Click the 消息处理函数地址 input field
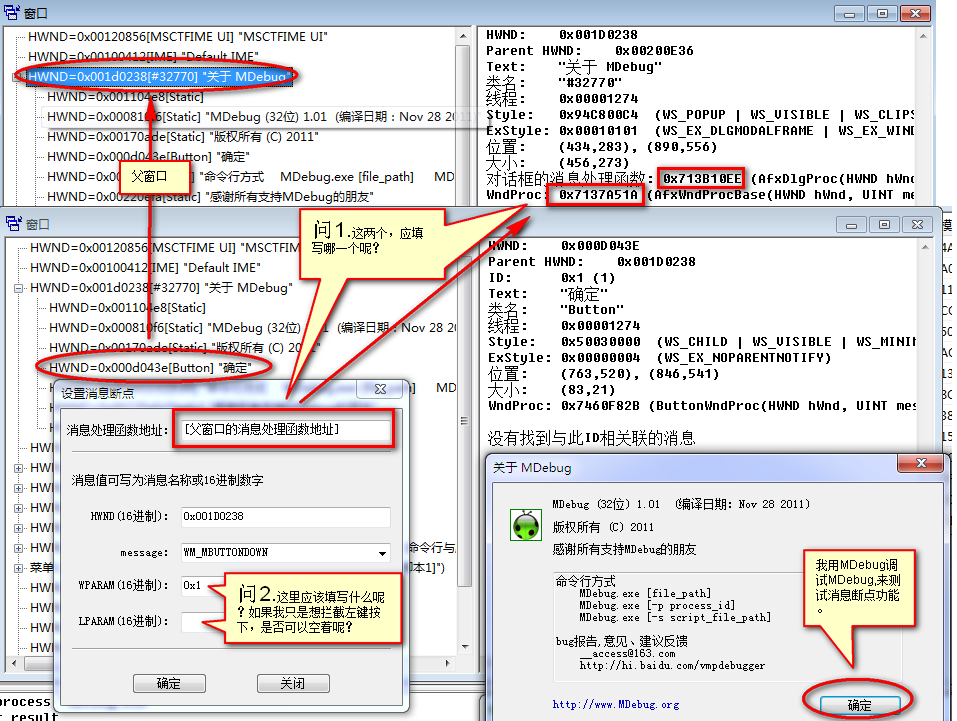 pyautogui.click(x=285, y=430)
